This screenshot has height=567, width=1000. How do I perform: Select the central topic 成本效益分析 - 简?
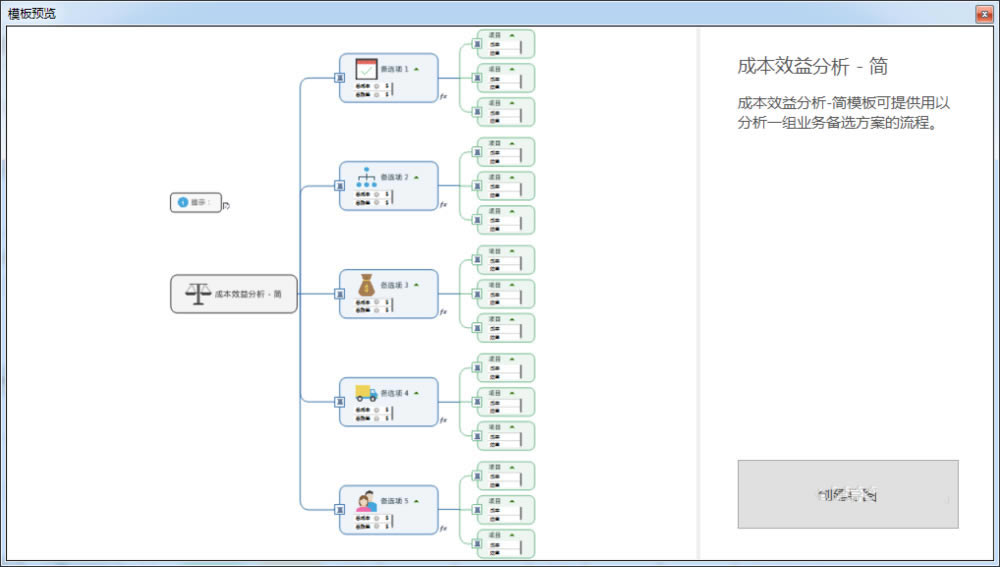tap(234, 294)
